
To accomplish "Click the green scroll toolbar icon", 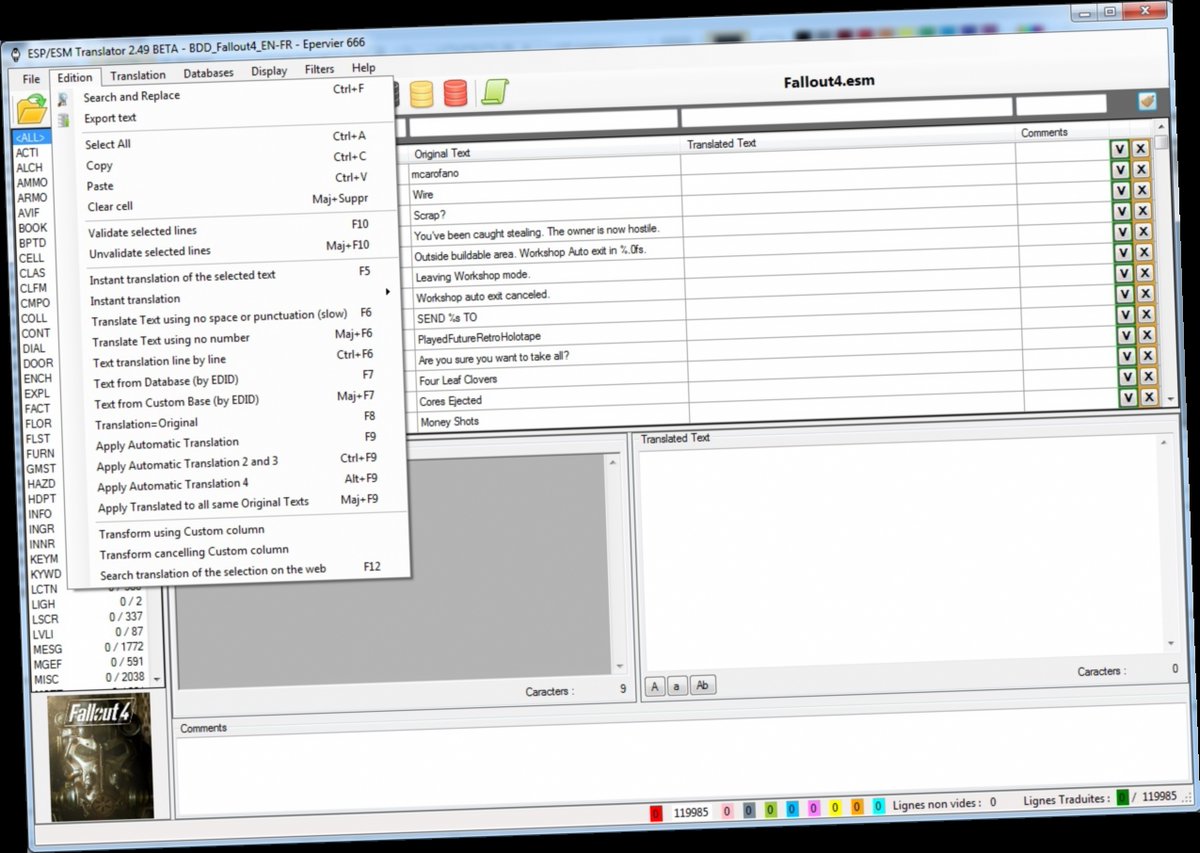I will [494, 92].
